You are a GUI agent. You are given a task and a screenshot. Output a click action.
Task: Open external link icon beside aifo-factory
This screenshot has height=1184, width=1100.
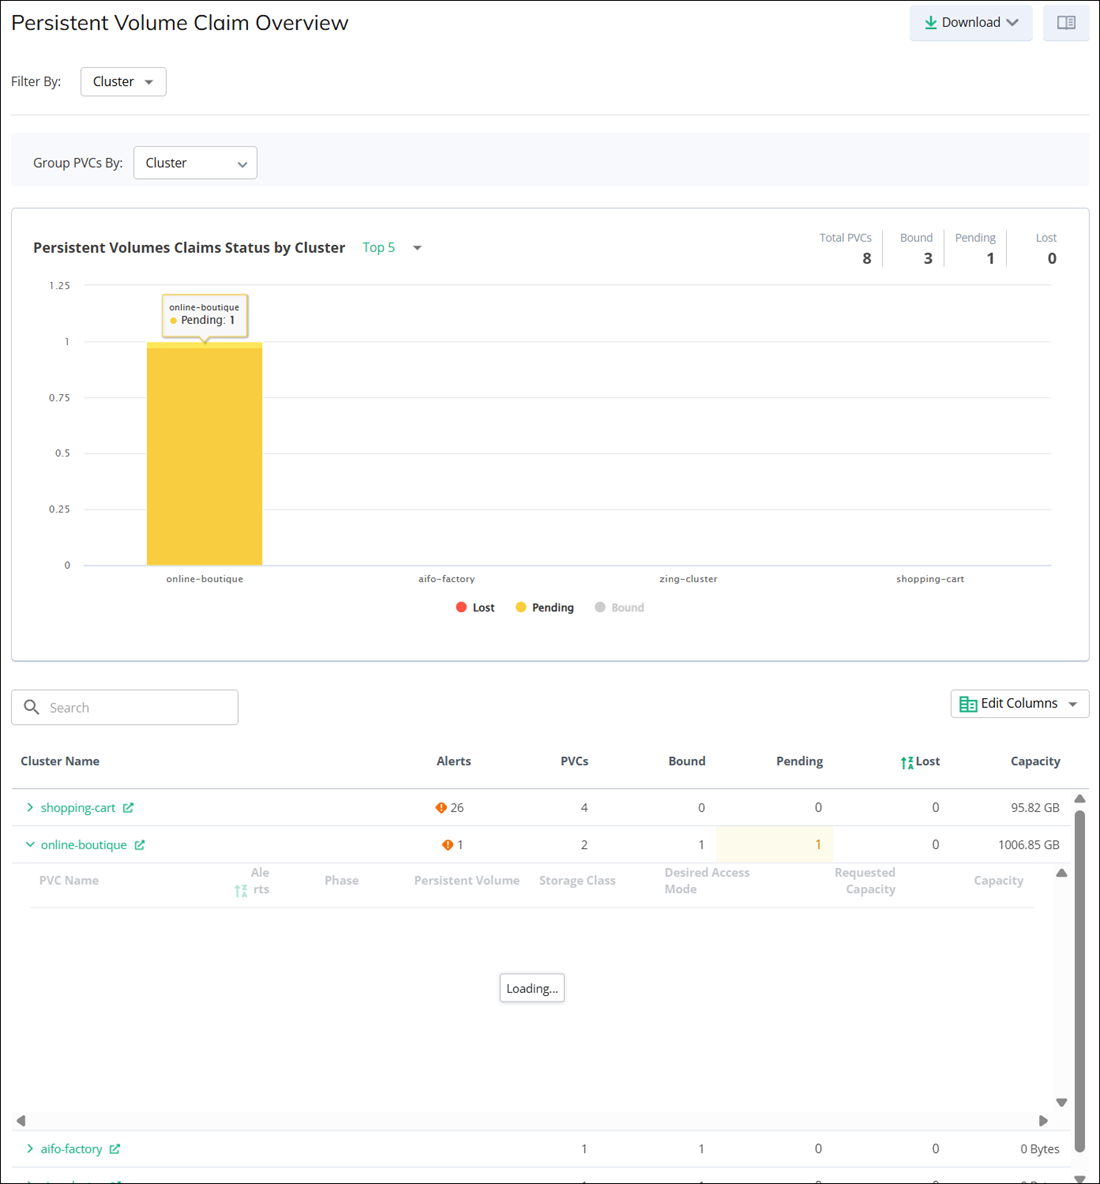(x=115, y=1149)
